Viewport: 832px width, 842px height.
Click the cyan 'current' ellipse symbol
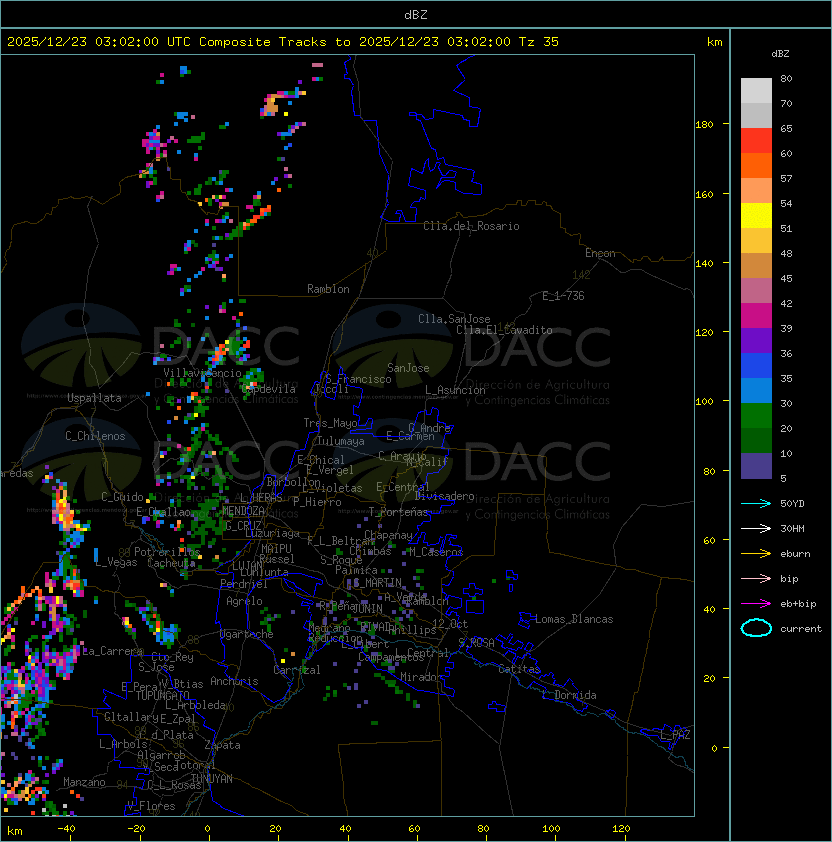pyautogui.click(x=756, y=628)
